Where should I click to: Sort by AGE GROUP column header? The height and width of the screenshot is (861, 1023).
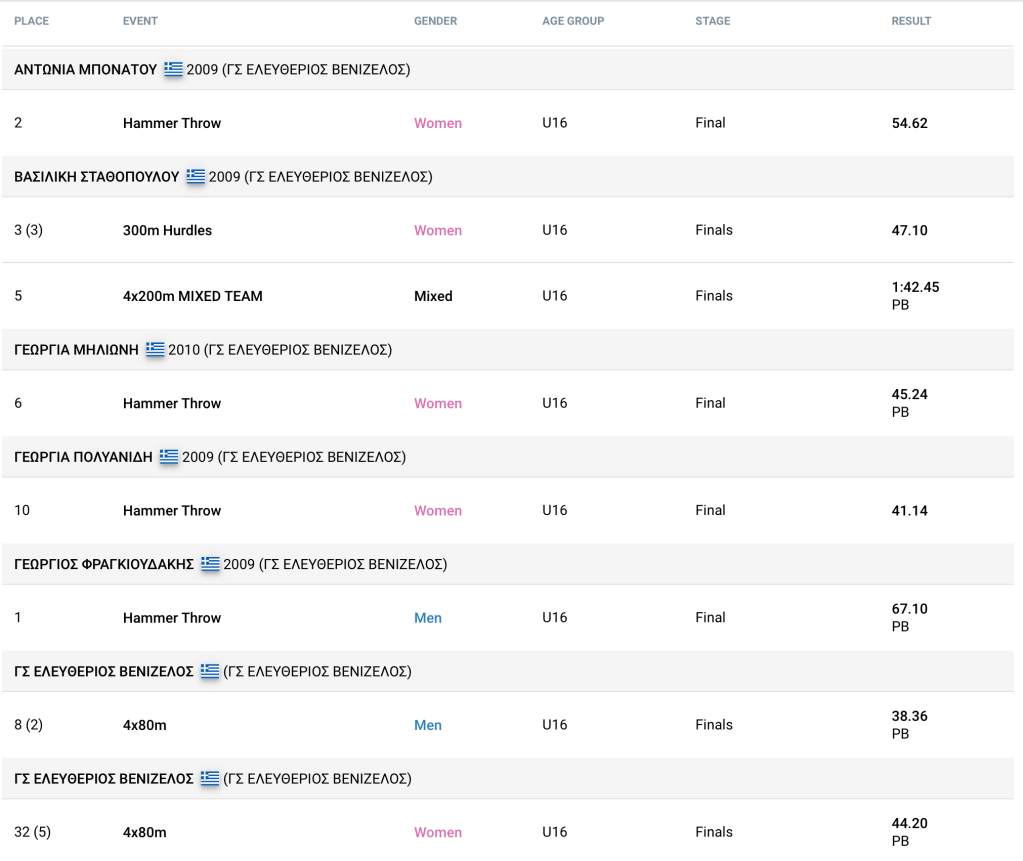pos(573,21)
